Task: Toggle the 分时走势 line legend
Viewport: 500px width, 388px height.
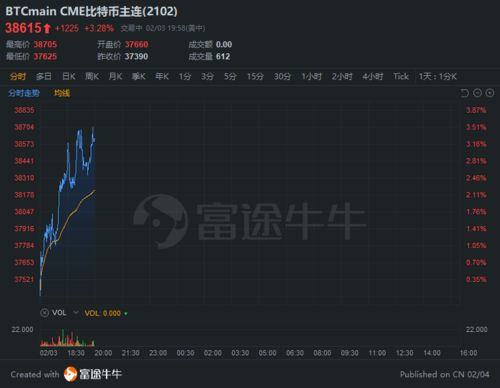Action: (x=24, y=93)
